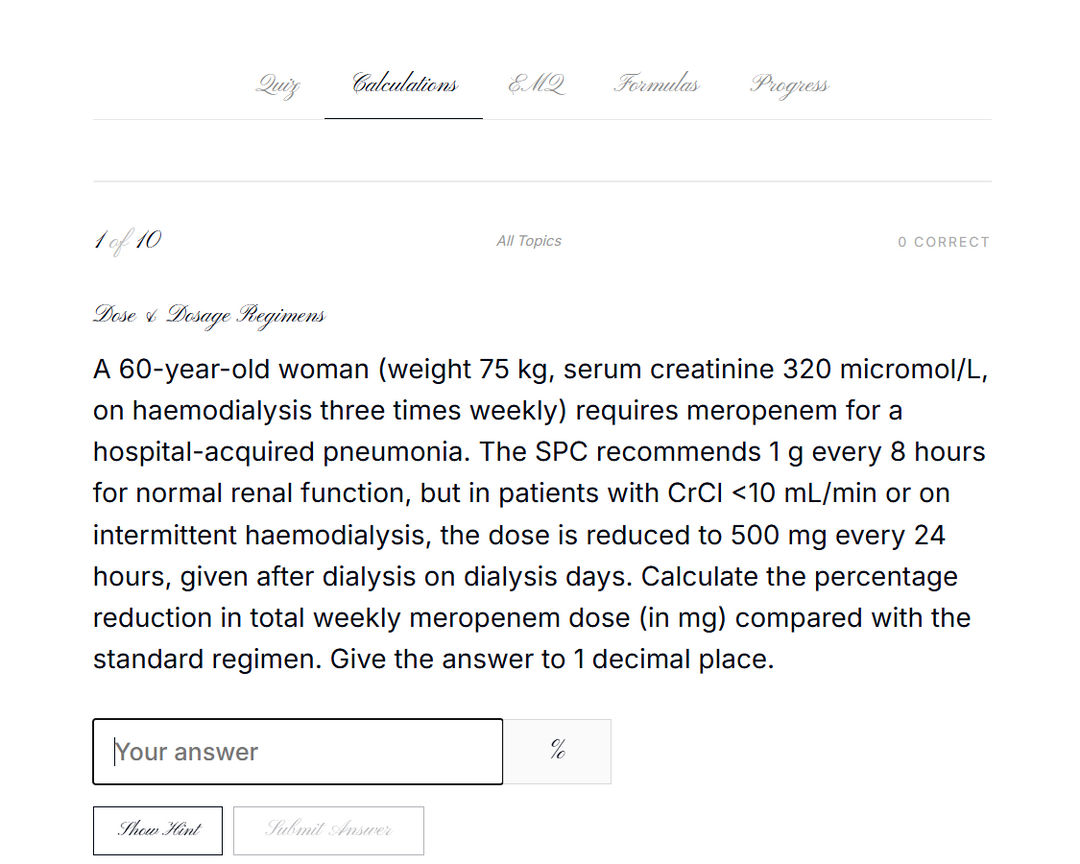This screenshot has height=864, width=1080.
Task: Submit the answer using Submit Answer
Action: pyautogui.click(x=329, y=830)
